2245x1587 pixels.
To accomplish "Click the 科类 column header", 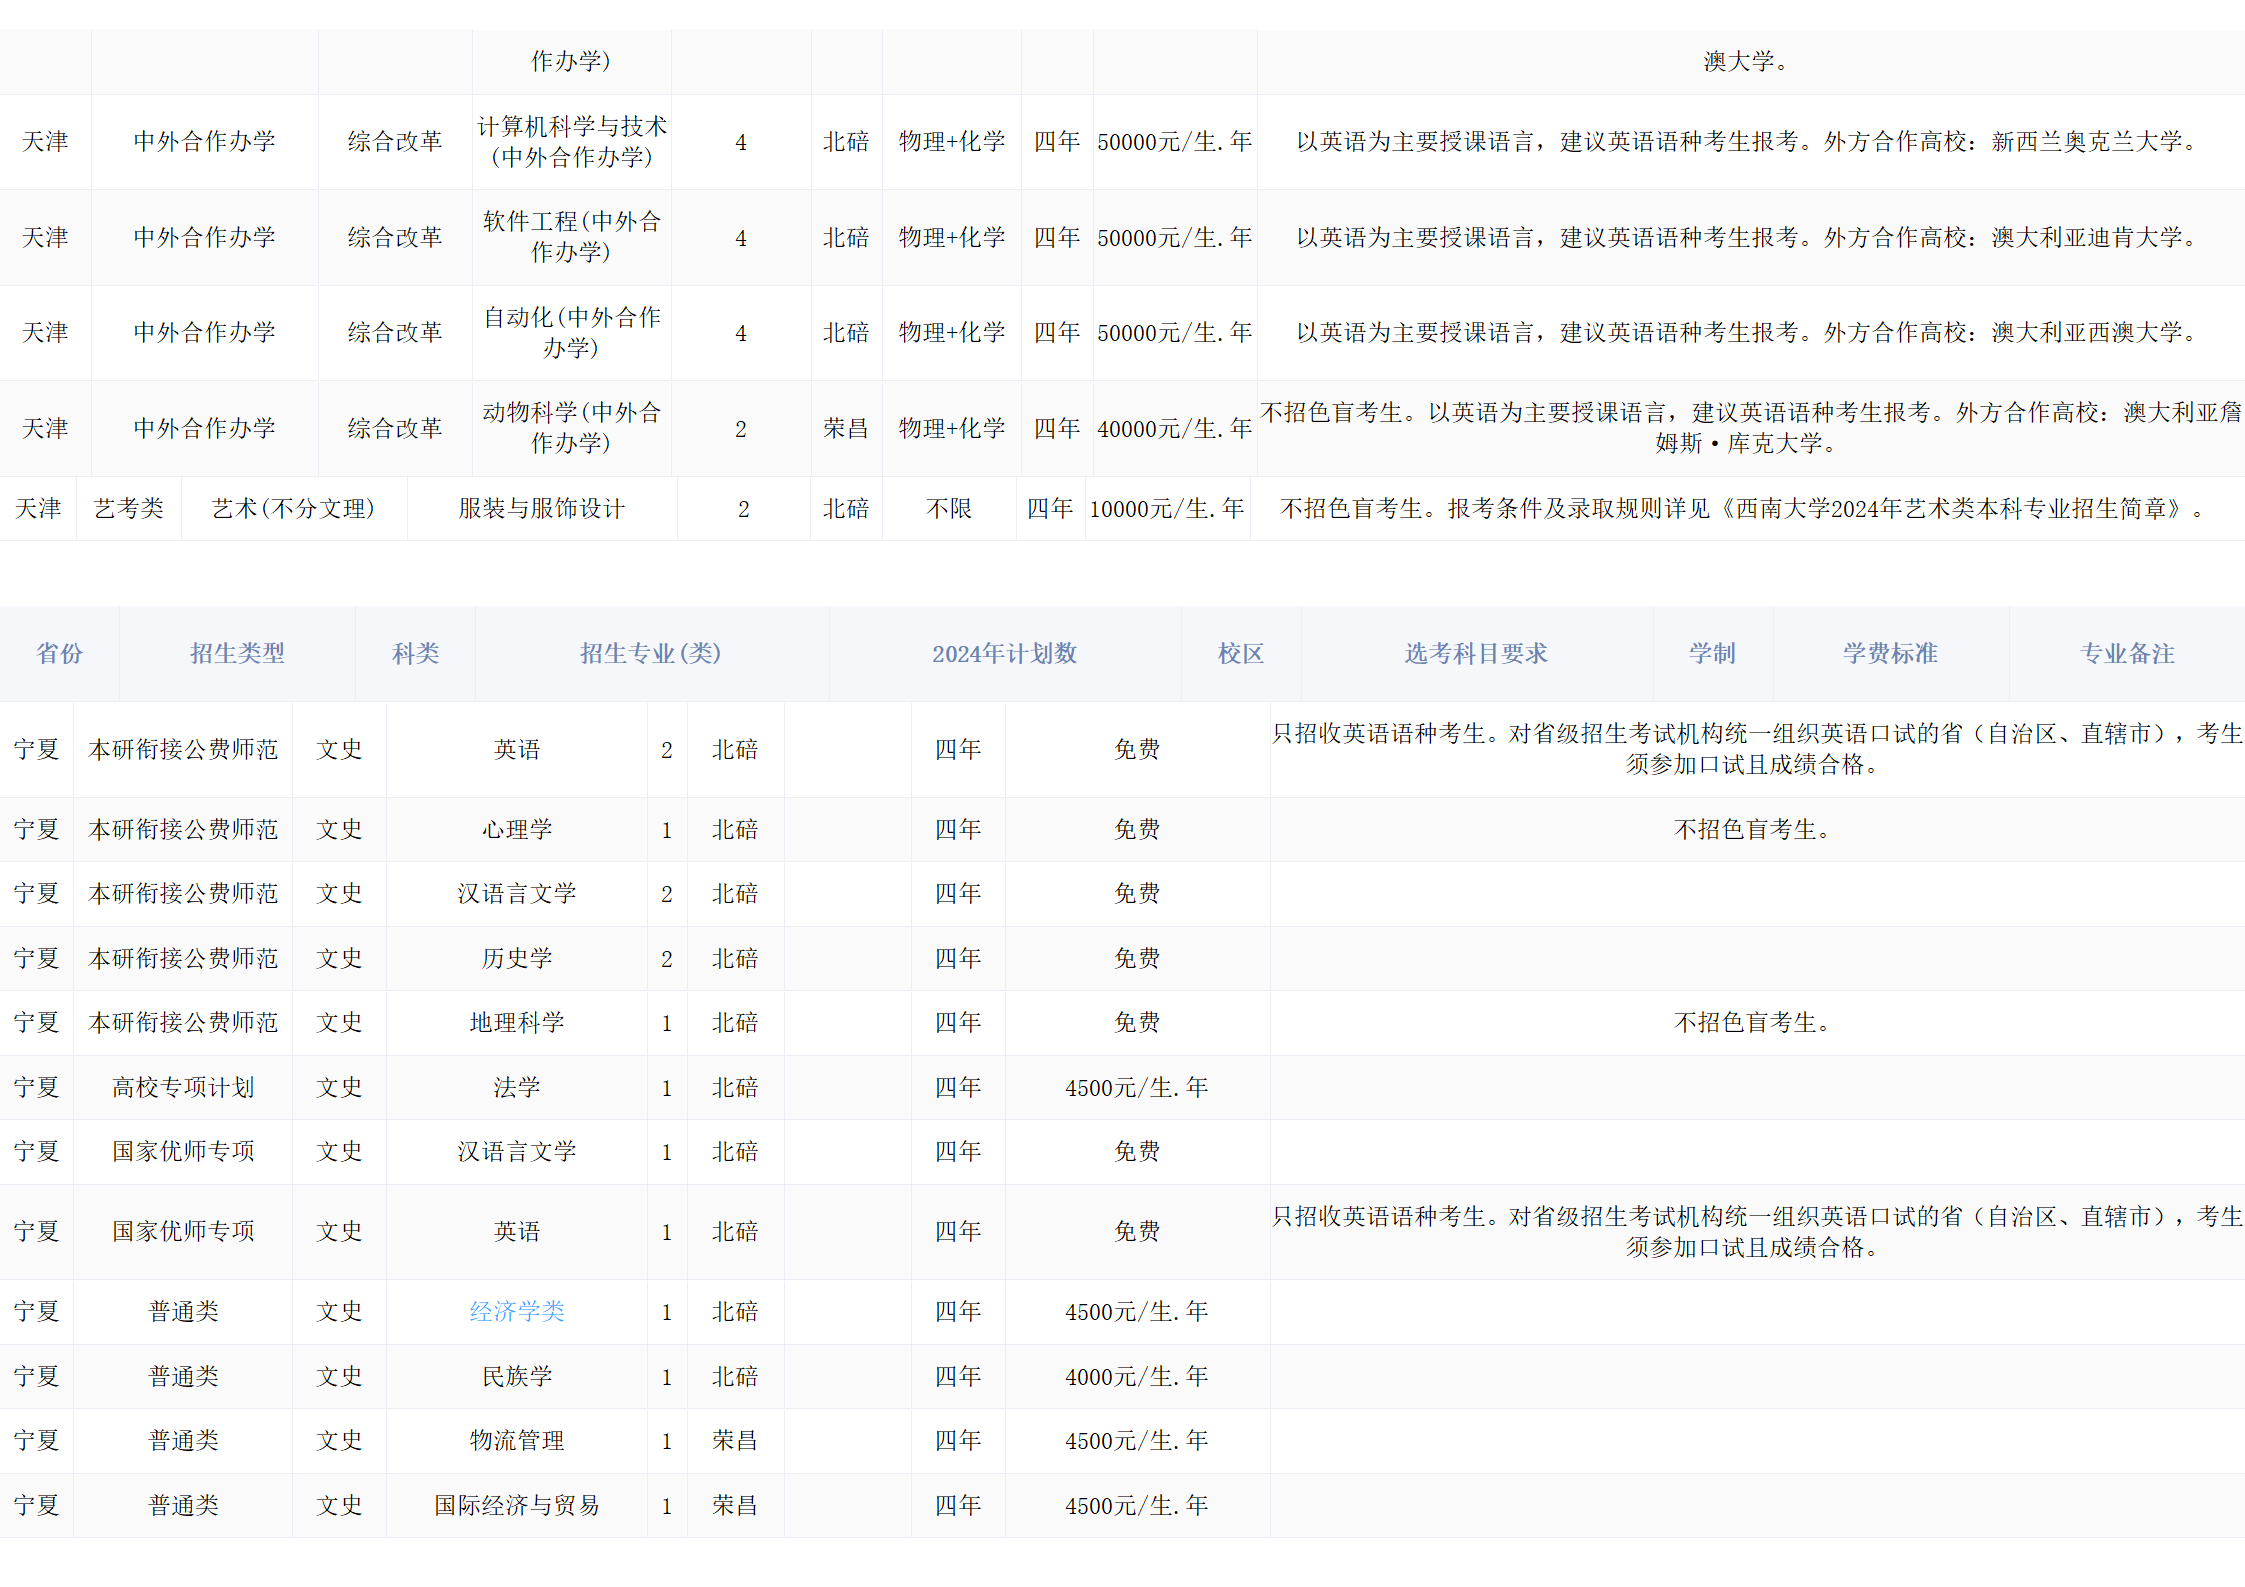I will tap(415, 653).
